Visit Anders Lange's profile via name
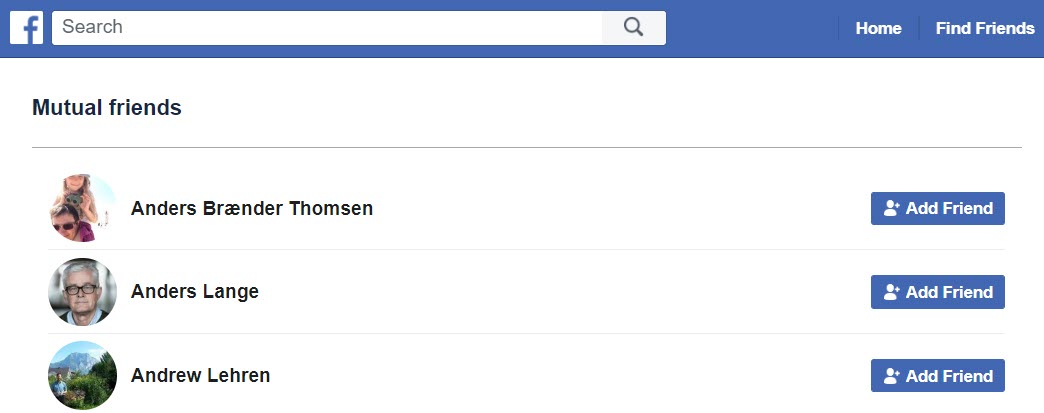1044x413 pixels. point(194,292)
